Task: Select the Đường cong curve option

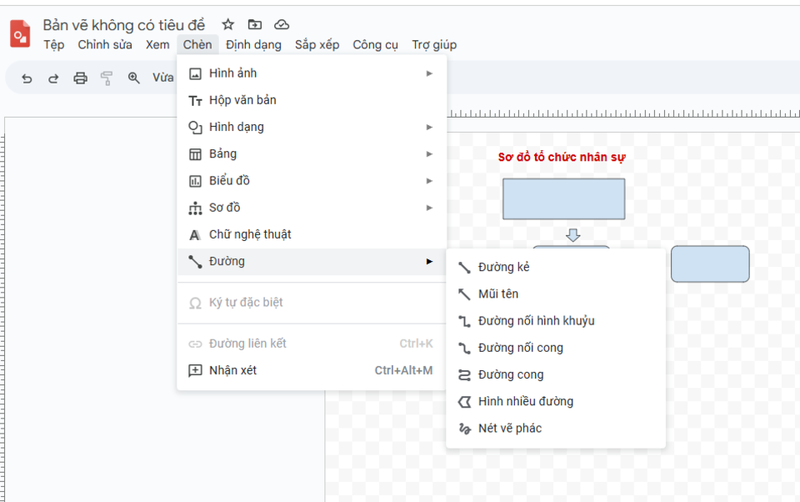Action: (x=556, y=374)
